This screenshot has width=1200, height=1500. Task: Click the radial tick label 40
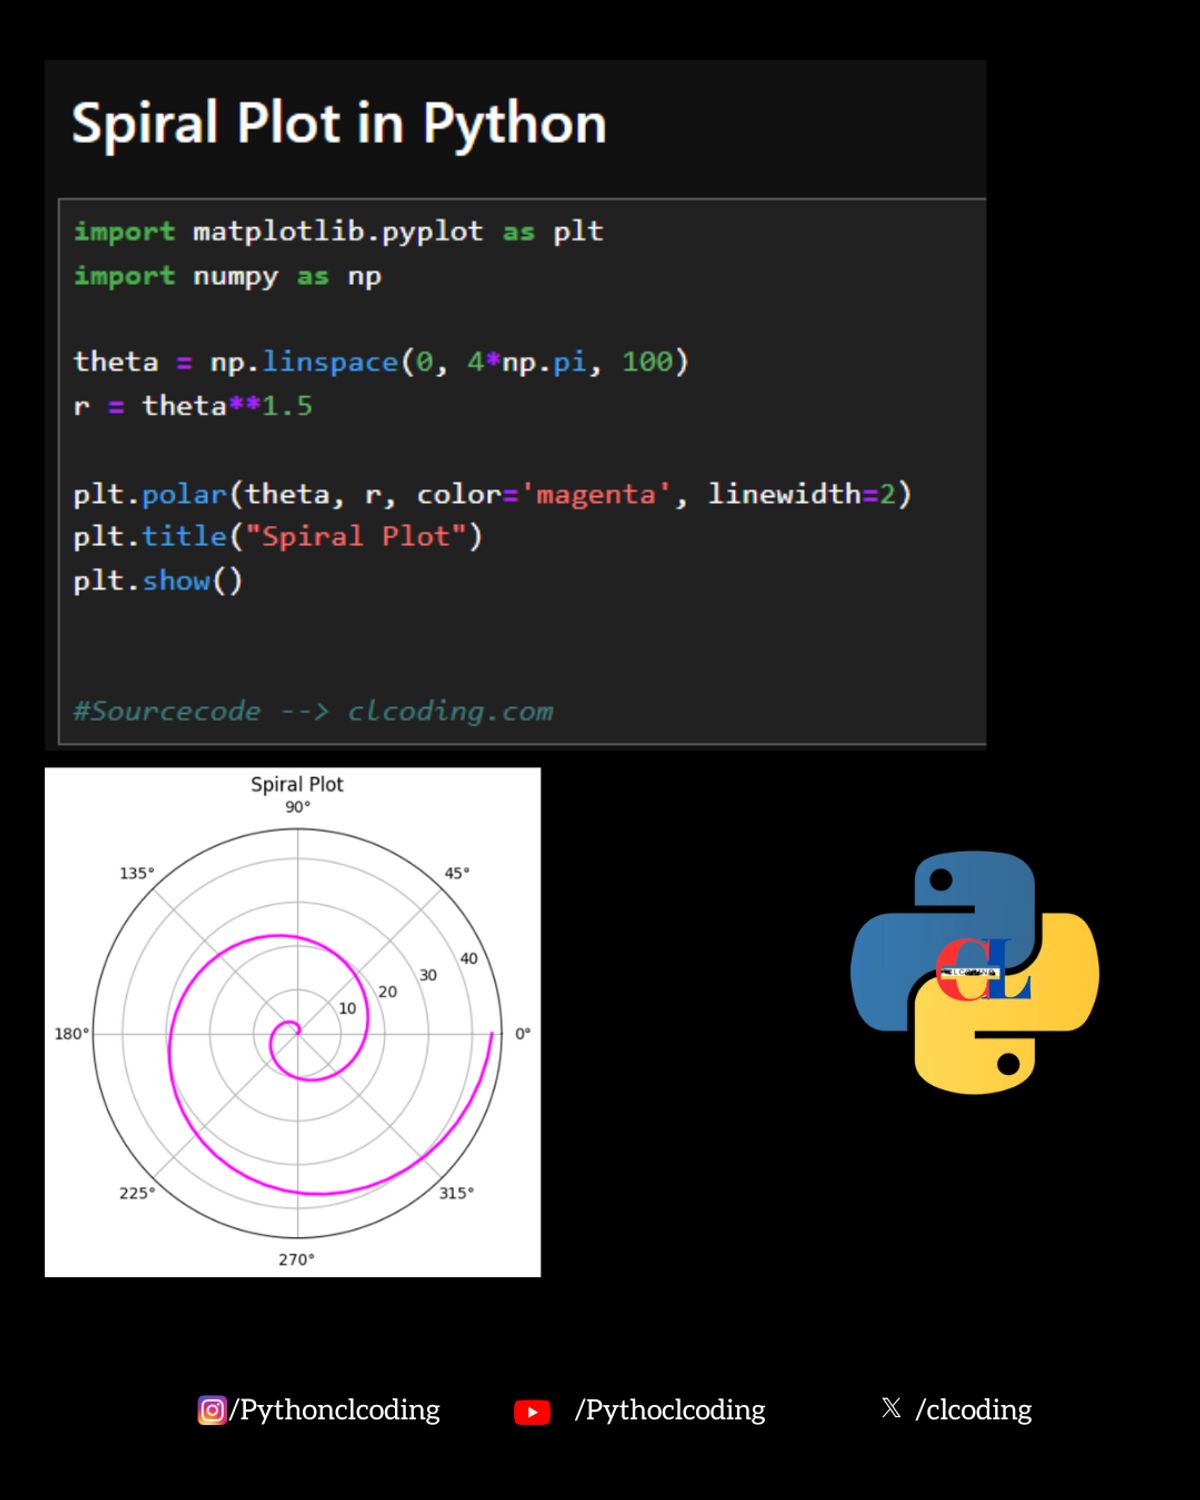point(468,958)
